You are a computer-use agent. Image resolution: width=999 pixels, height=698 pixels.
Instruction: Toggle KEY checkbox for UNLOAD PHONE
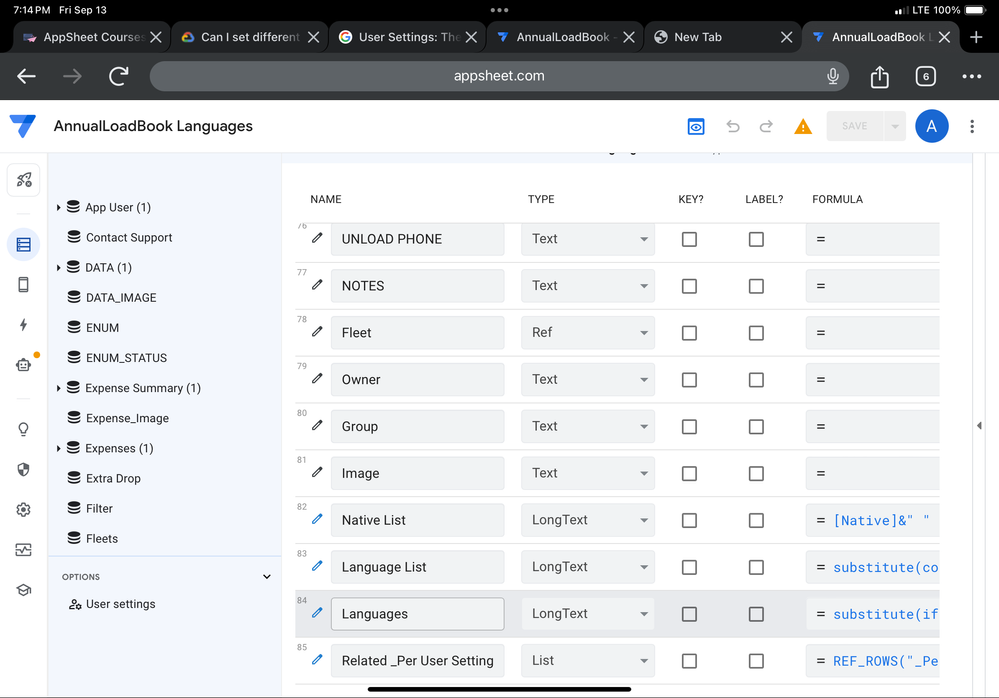pos(689,239)
